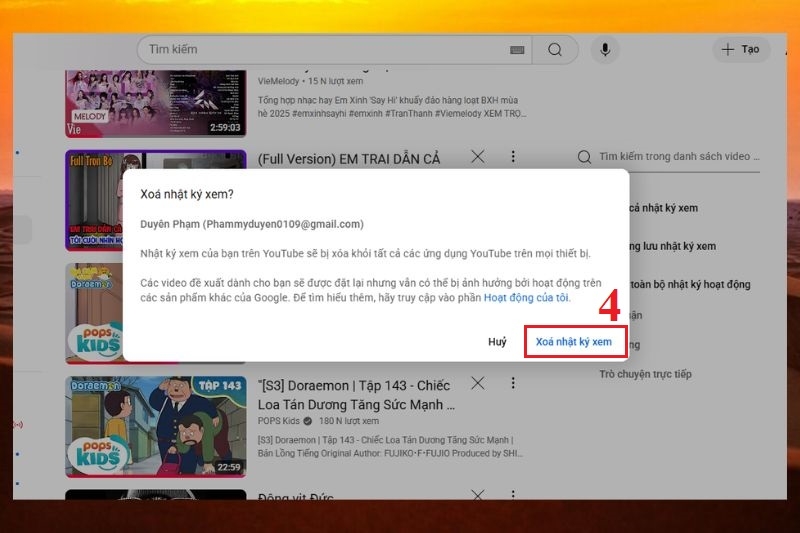This screenshot has width=800, height=533.
Task: Click the dialog title 'Xoá nhật ký xem?'
Action: (187, 194)
